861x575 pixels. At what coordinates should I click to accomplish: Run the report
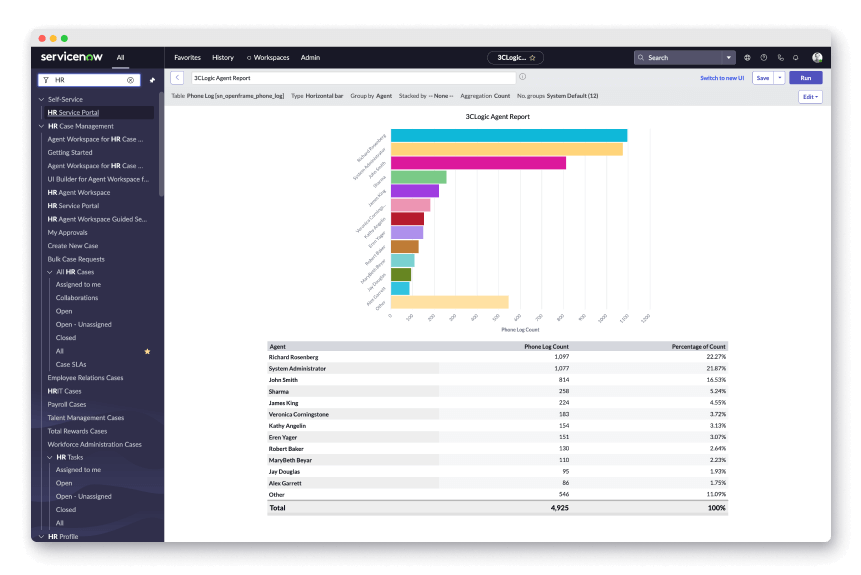click(806, 78)
